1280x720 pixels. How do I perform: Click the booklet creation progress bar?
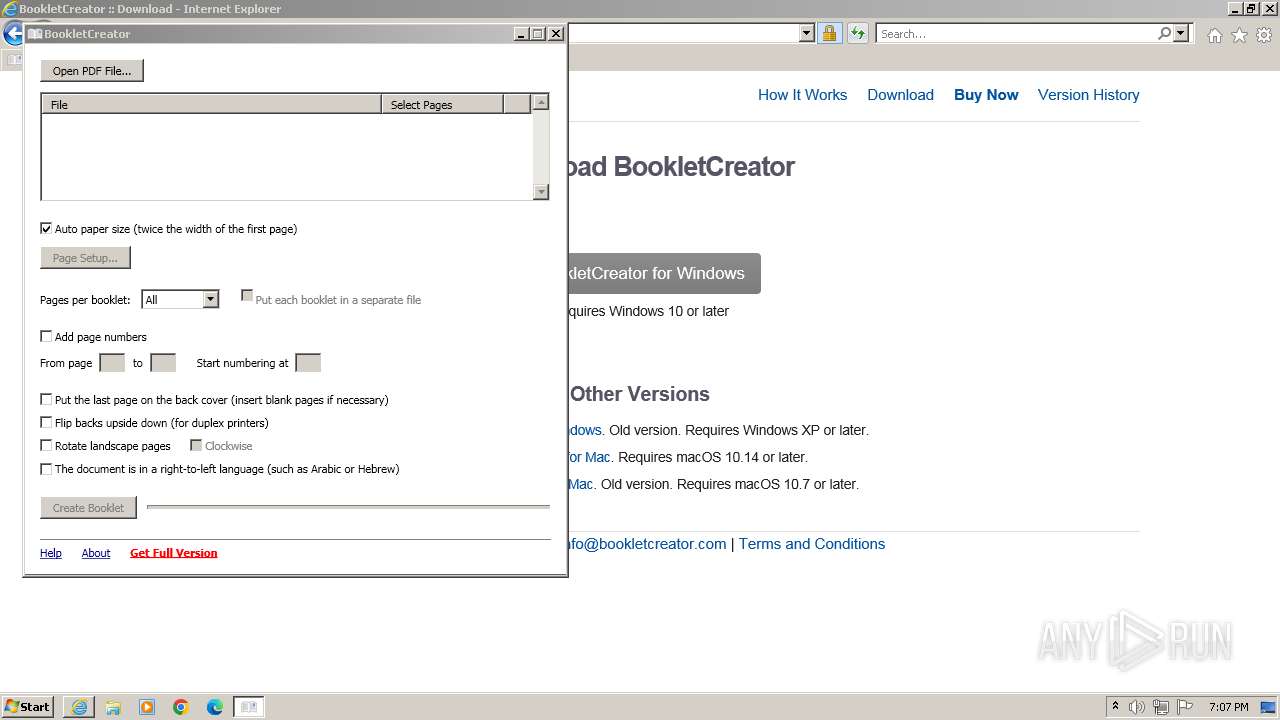pyautogui.click(x=348, y=507)
